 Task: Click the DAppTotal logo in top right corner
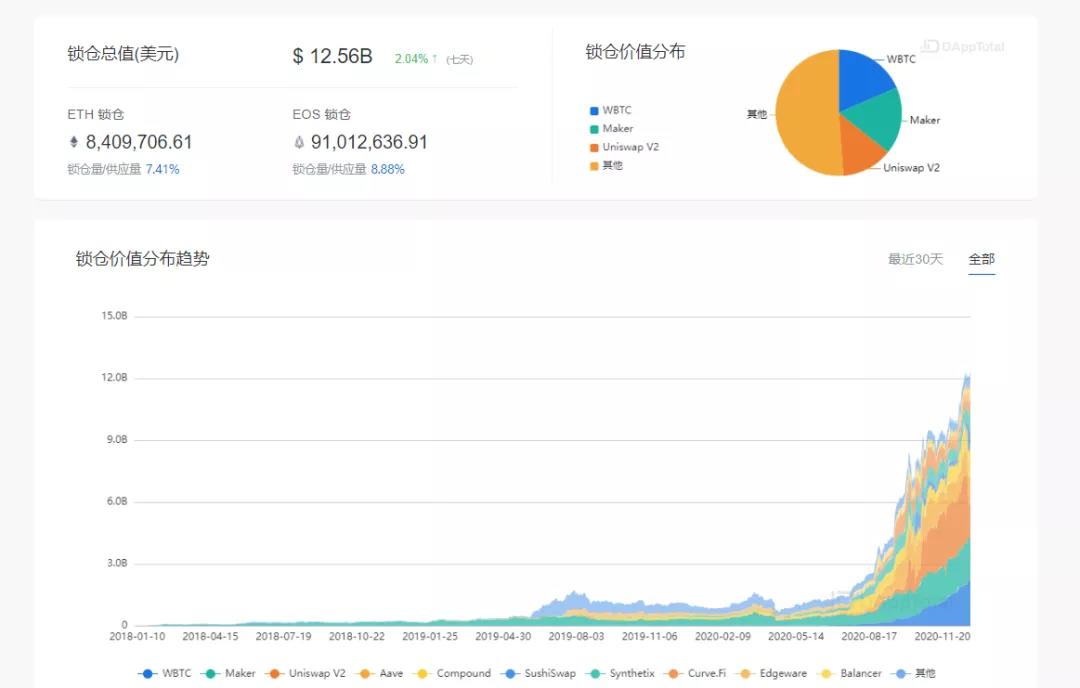tap(962, 47)
